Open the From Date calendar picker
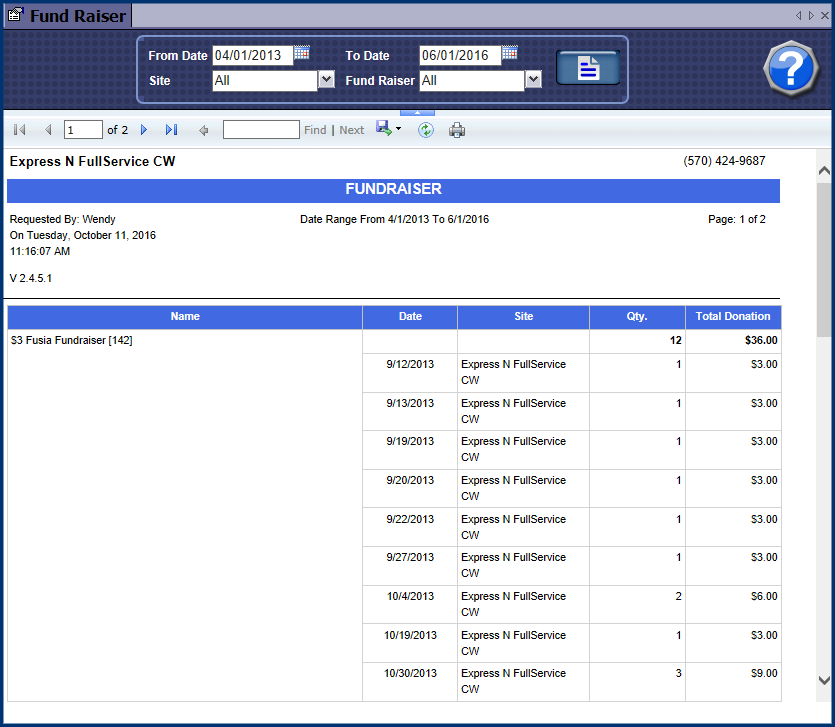 (302, 54)
